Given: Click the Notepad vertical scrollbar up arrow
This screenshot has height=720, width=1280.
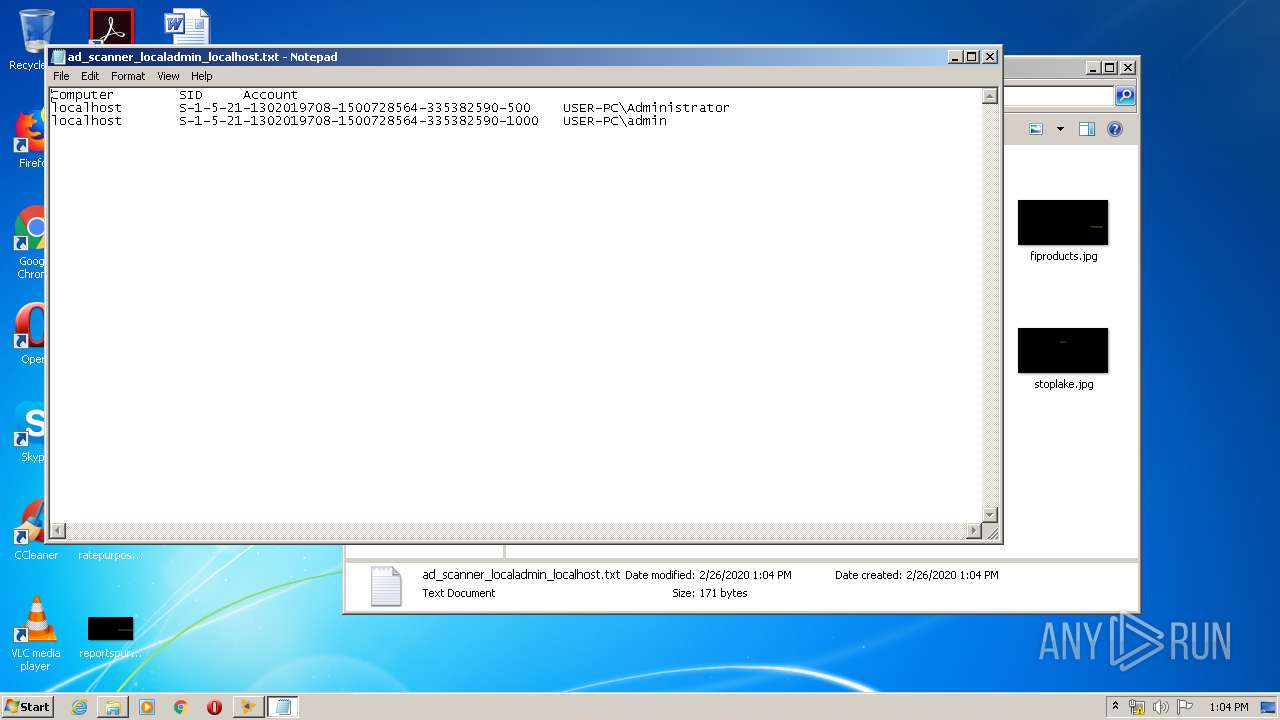Looking at the screenshot, I should tap(990, 97).
